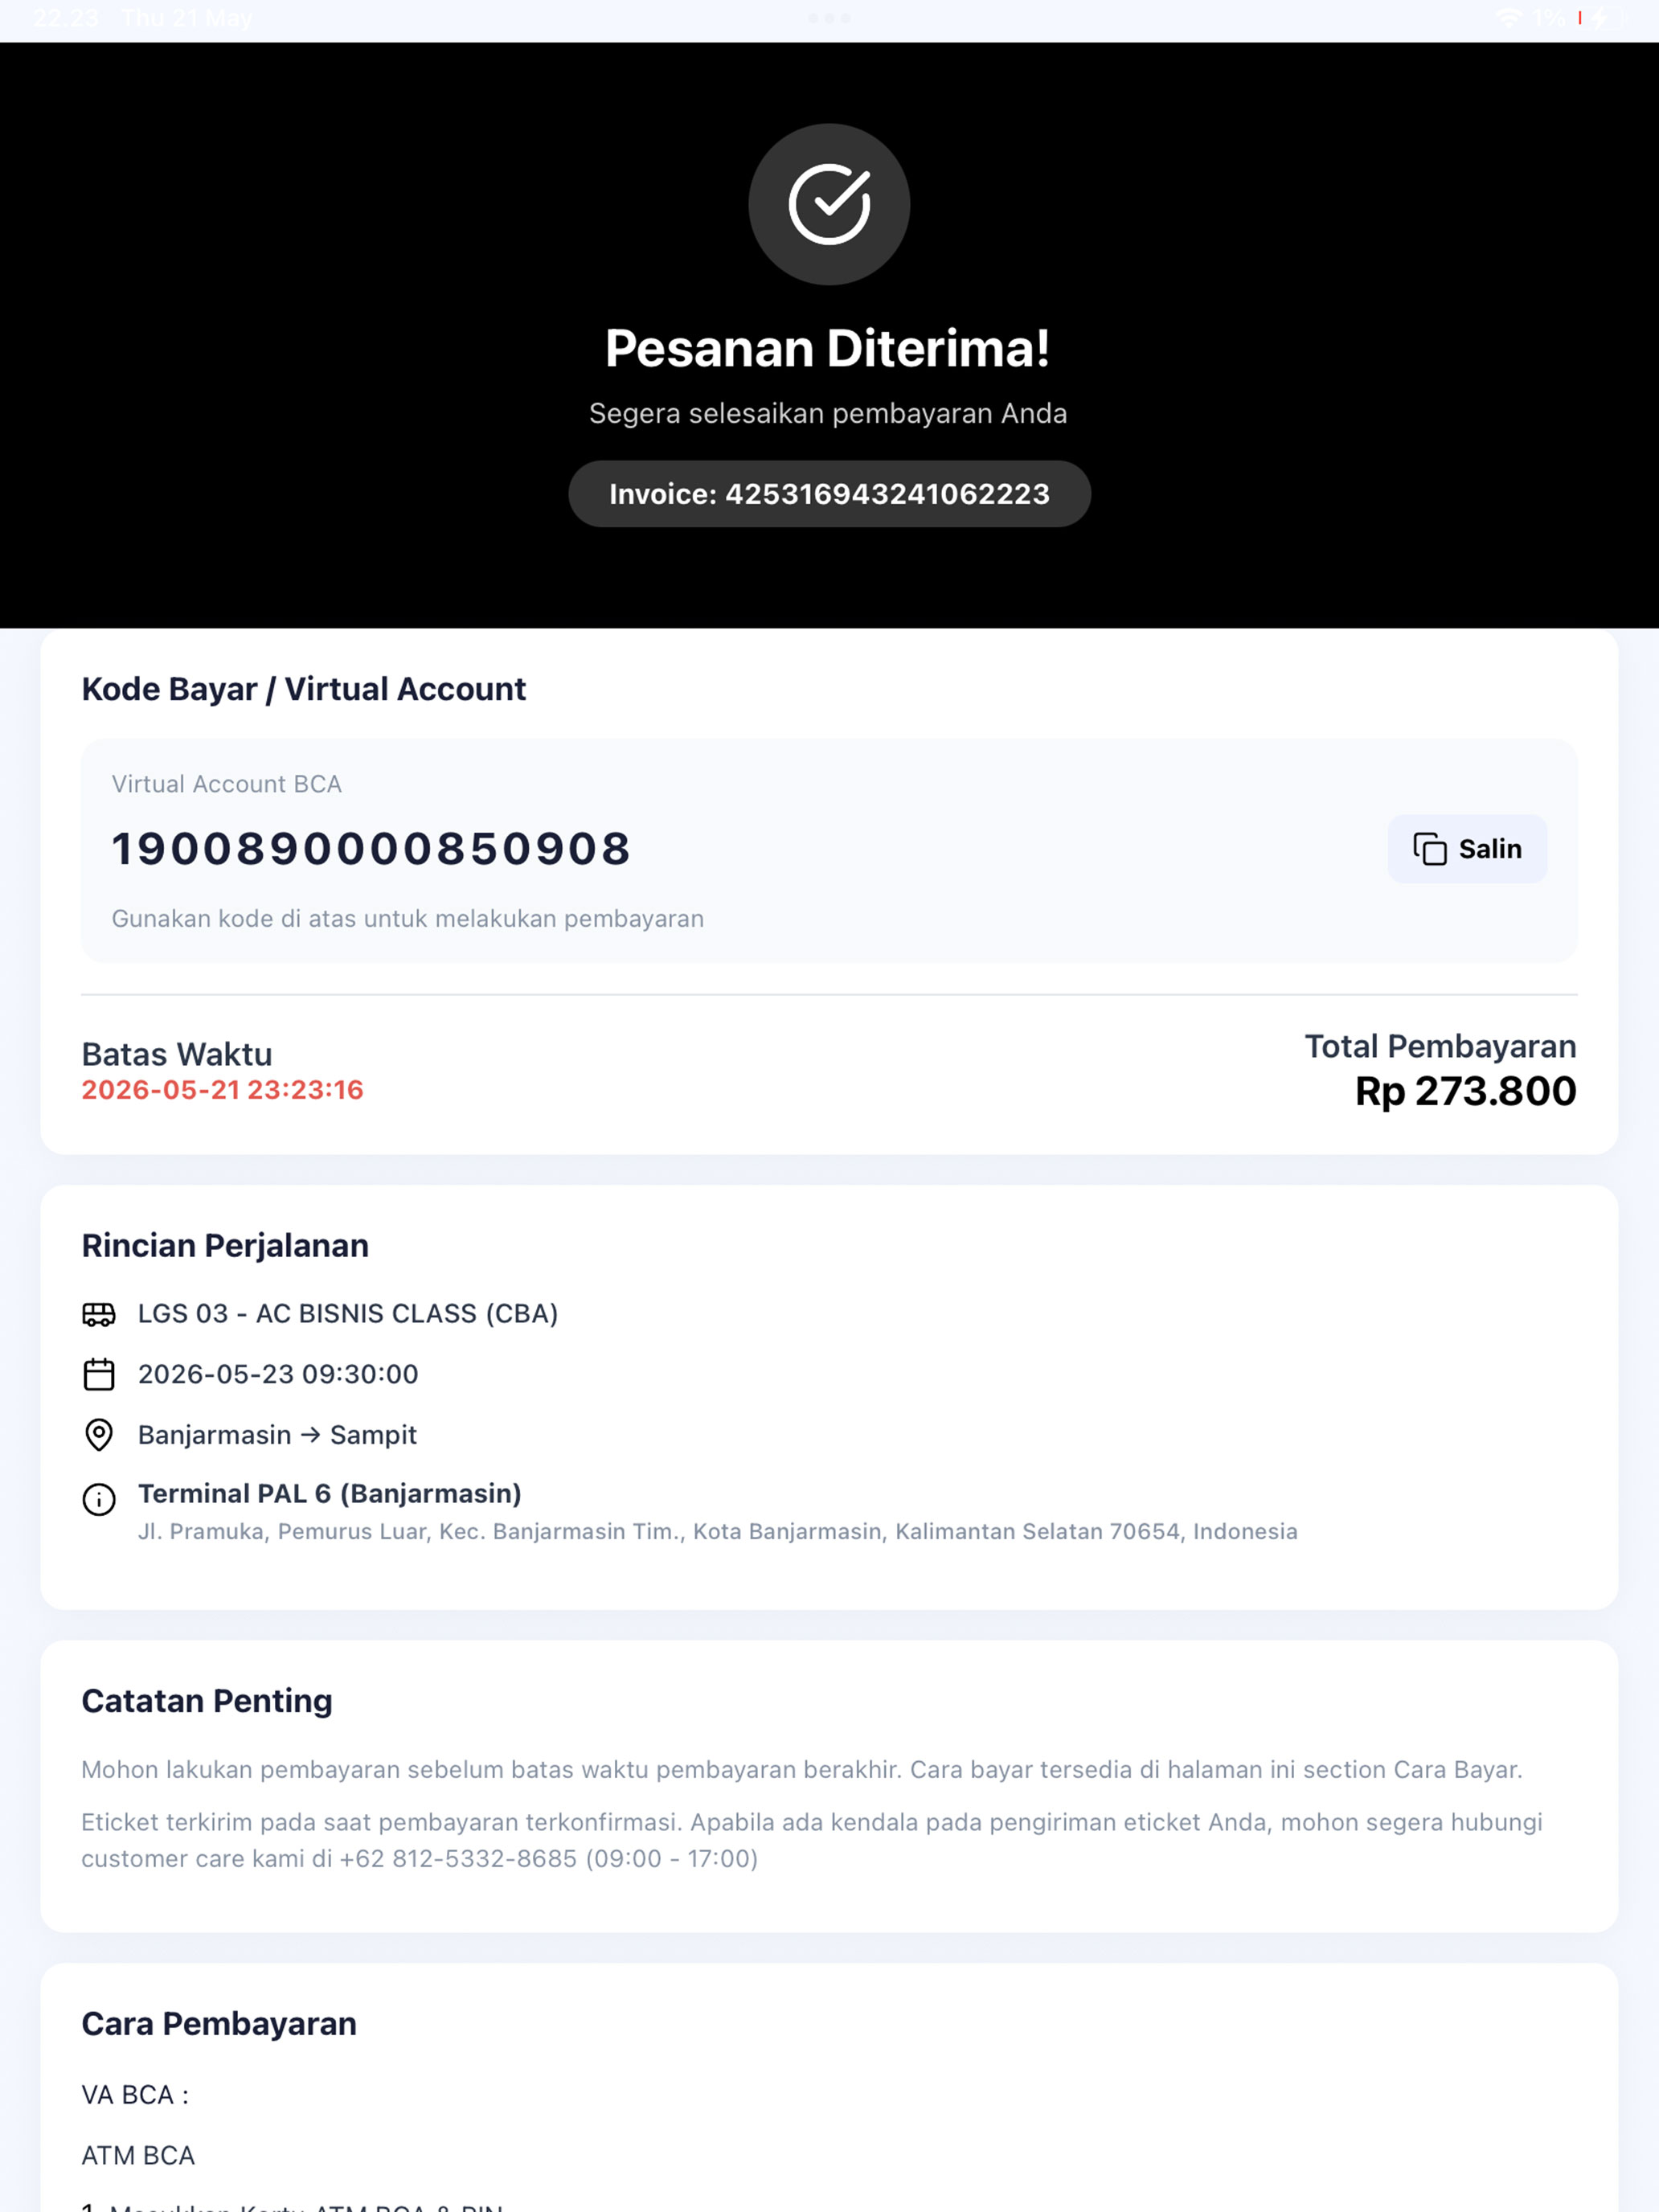The height and width of the screenshot is (2212, 1659).
Task: Click the Cara Pembayaran section heading
Action: 219,2023
